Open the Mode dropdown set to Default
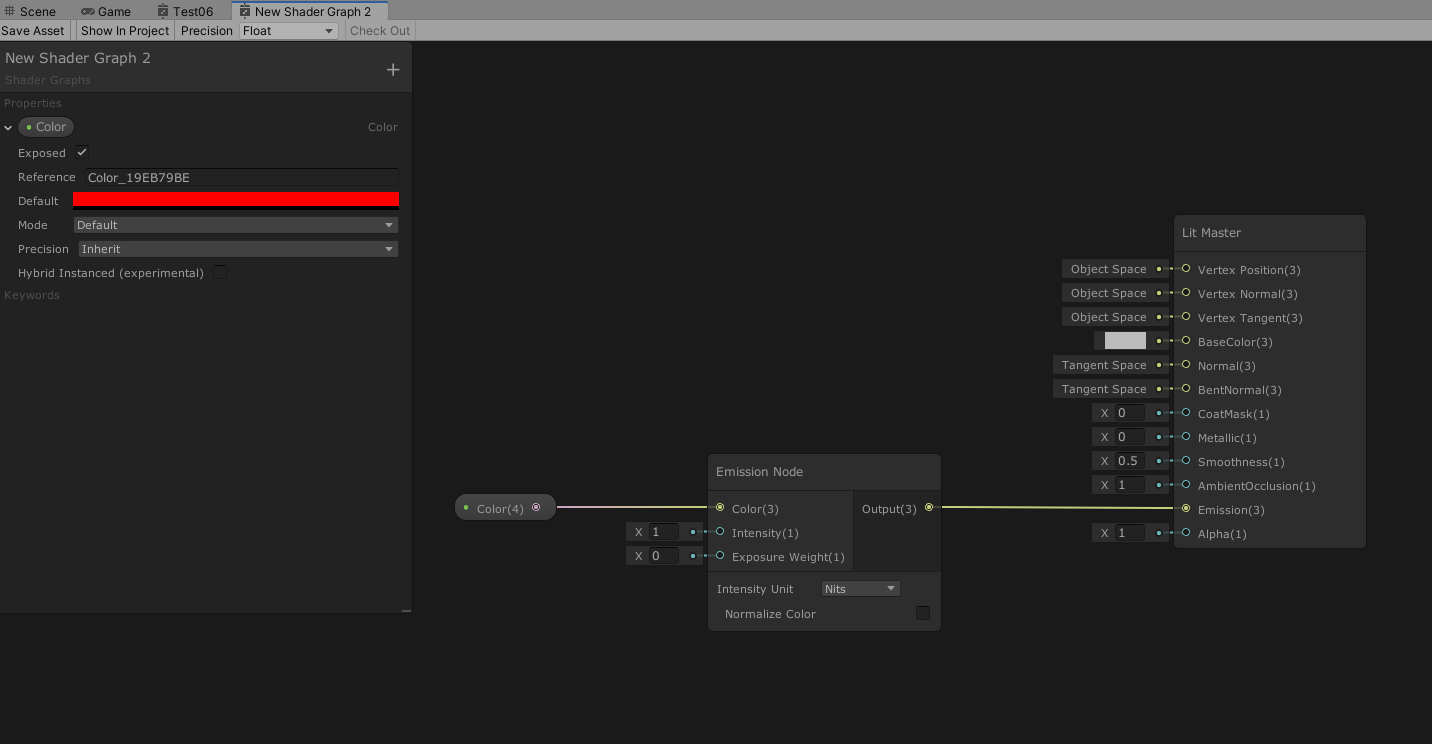Image resolution: width=1432 pixels, height=744 pixels. (235, 224)
